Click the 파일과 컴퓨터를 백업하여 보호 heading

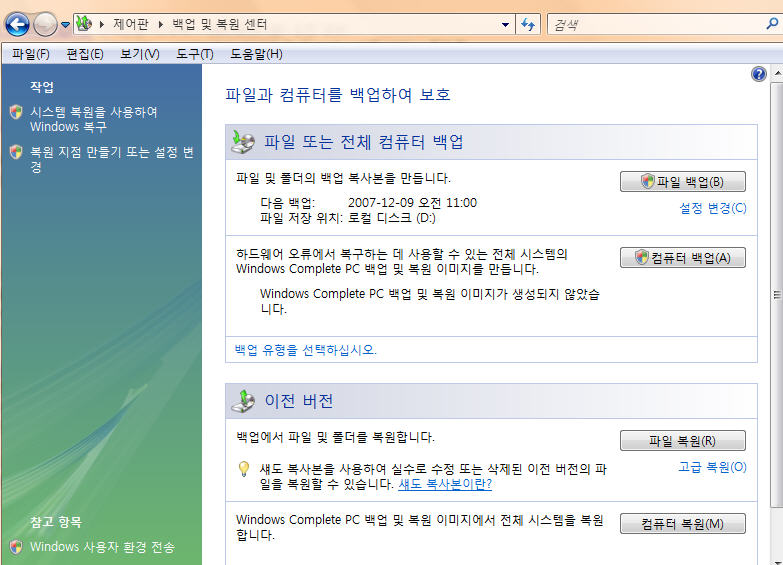pyautogui.click(x=338, y=95)
